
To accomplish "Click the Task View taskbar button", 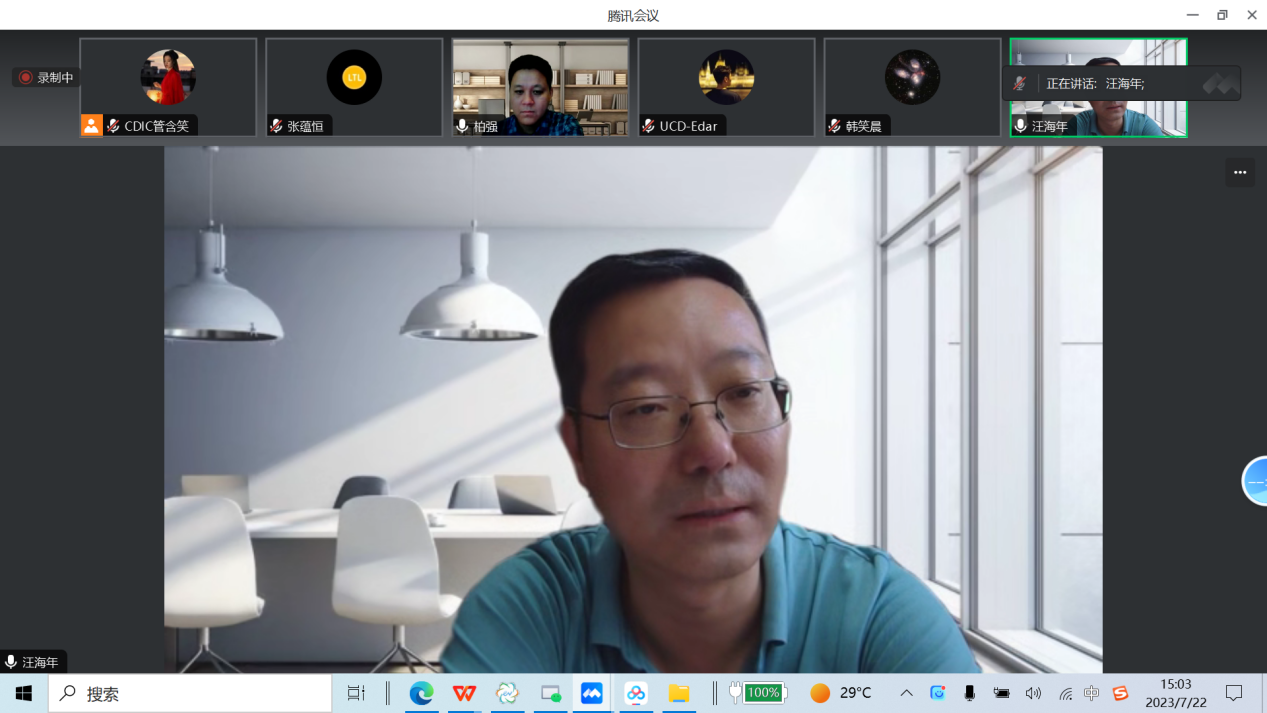I will pos(356,693).
